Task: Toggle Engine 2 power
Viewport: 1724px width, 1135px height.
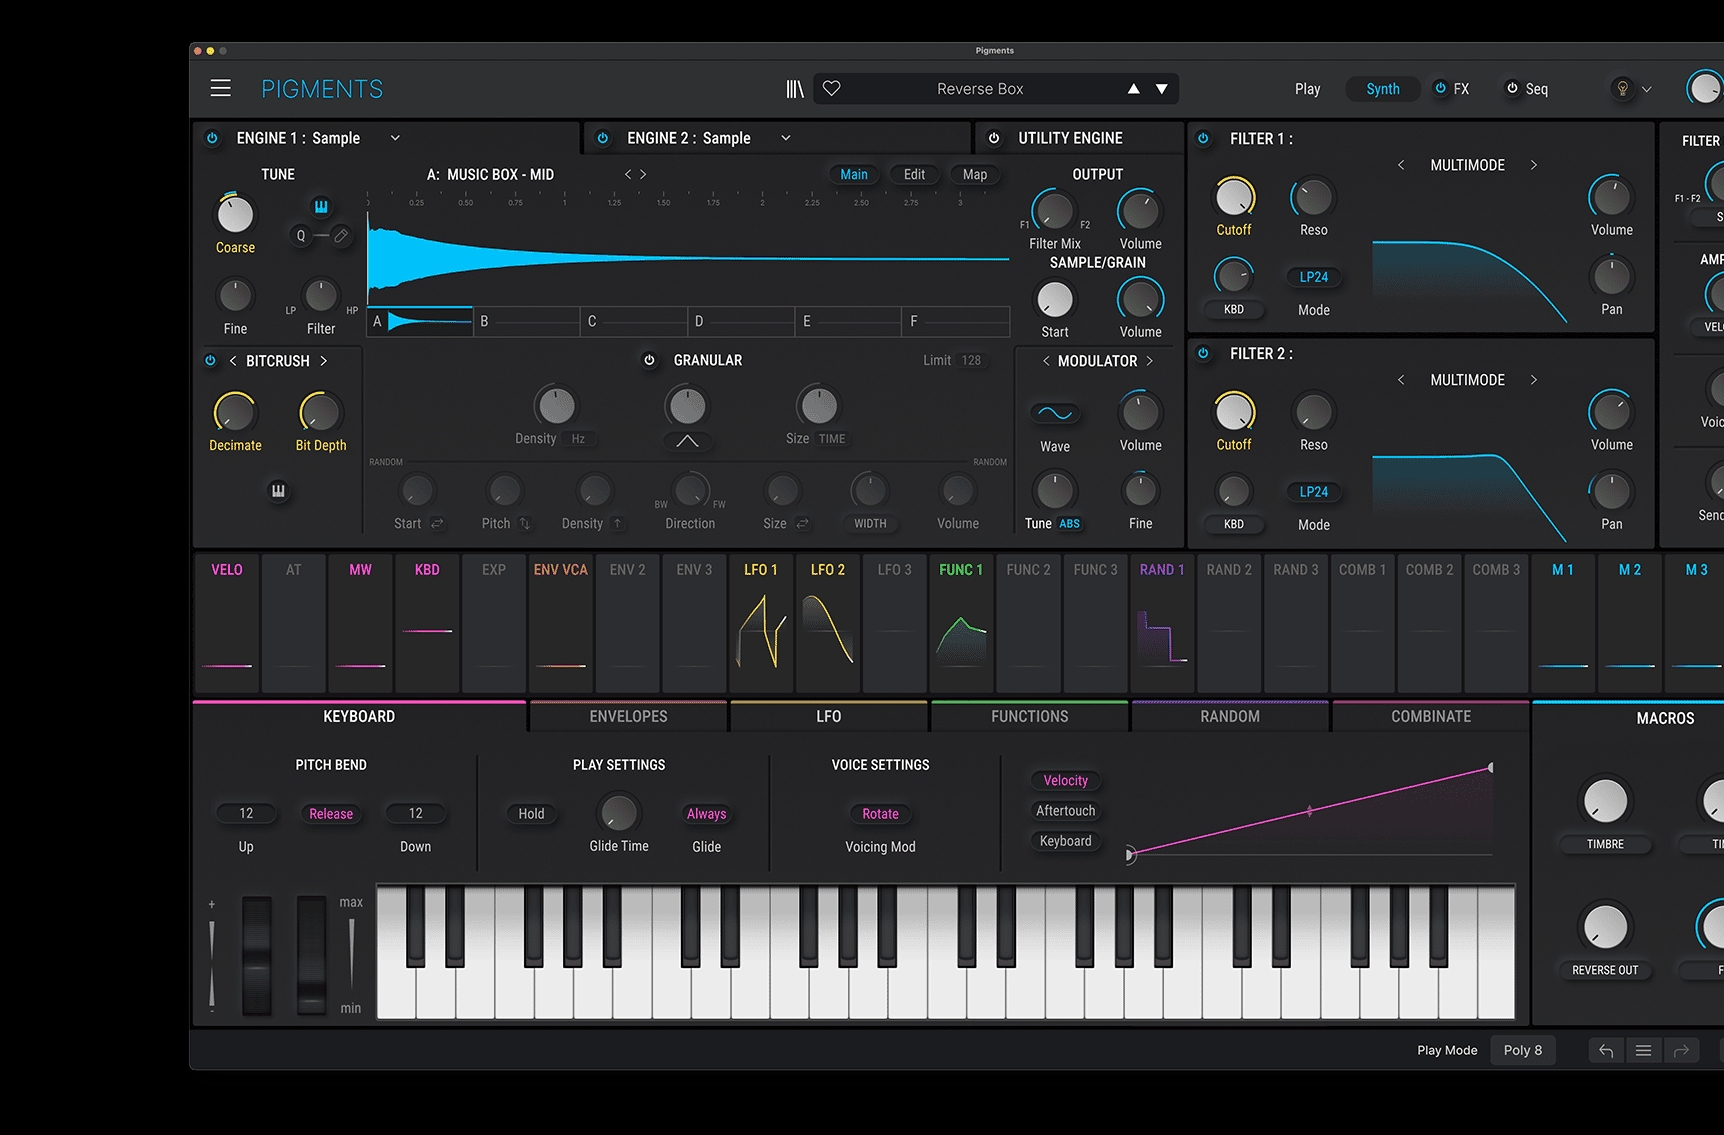Action: click(603, 138)
